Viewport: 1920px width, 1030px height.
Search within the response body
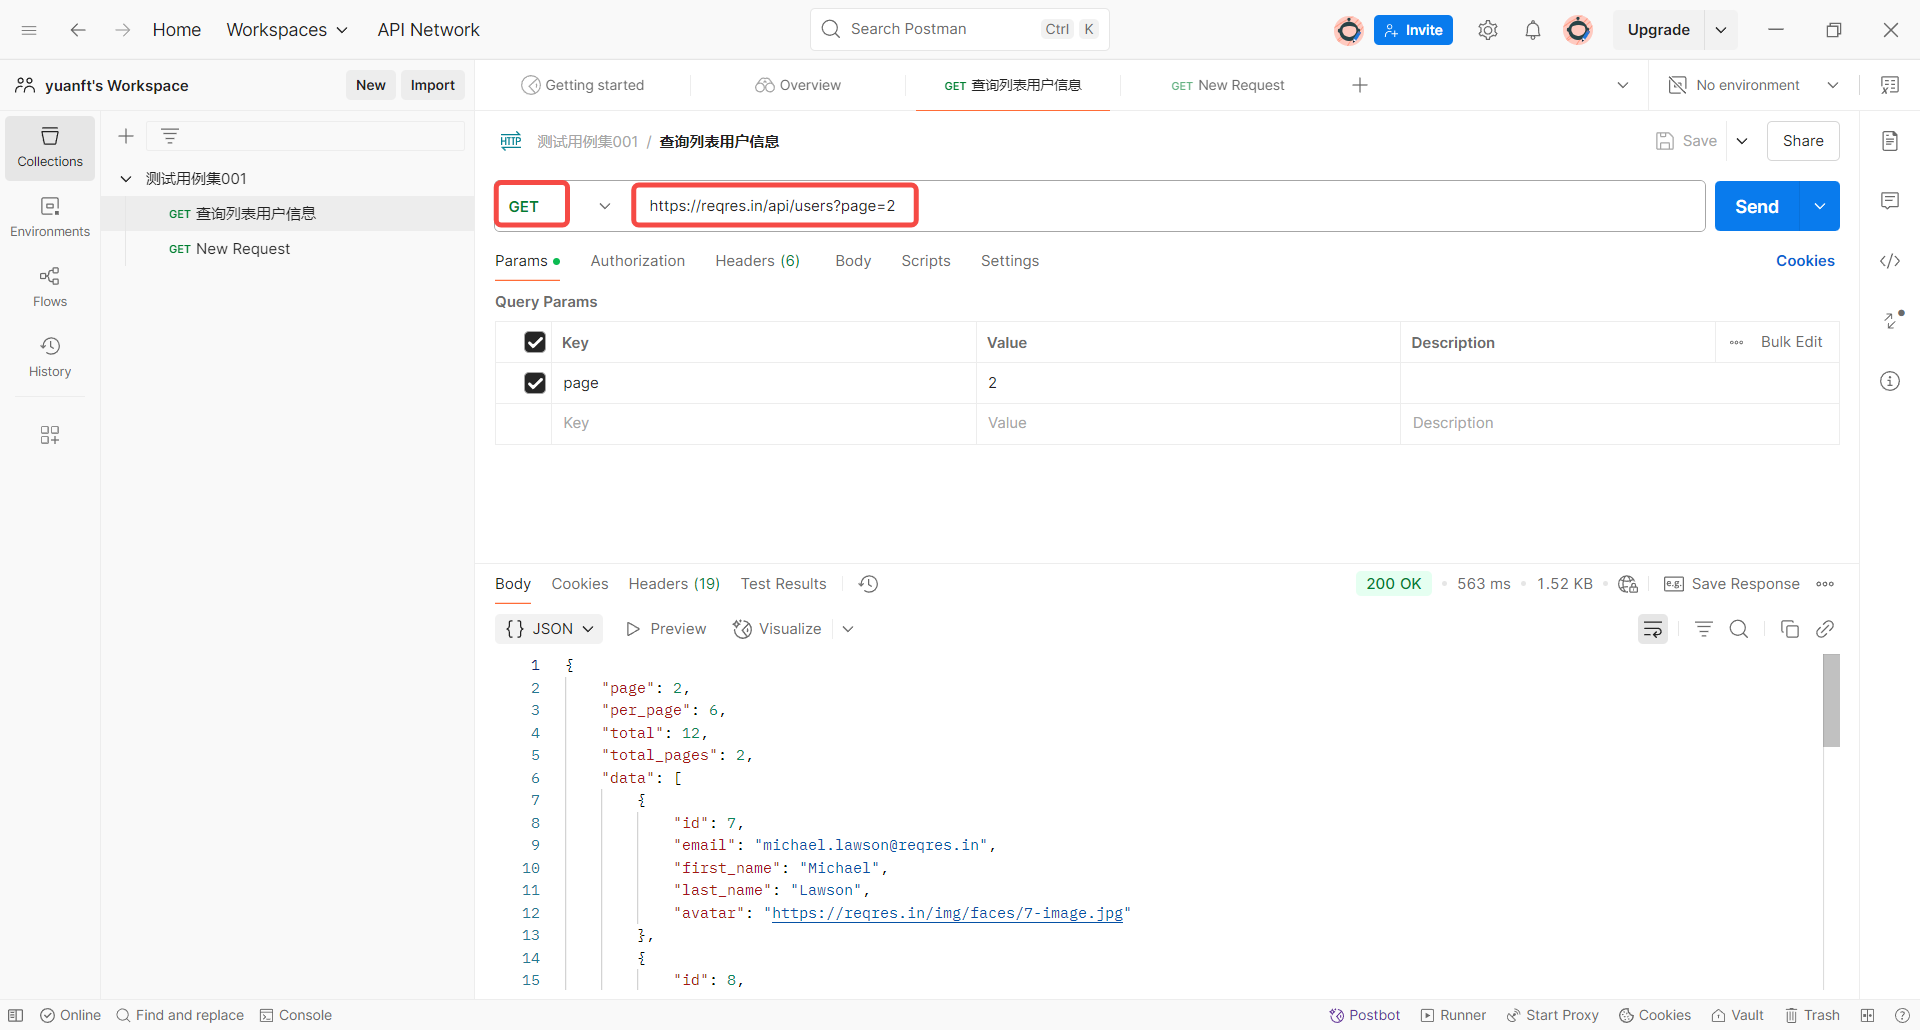point(1739,629)
